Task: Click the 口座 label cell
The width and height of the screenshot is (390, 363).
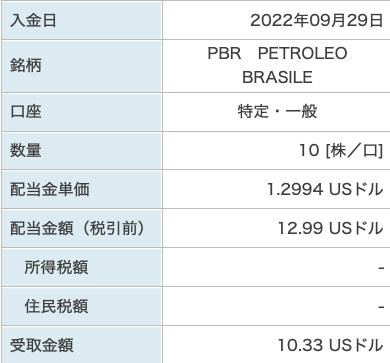Action: coord(82,112)
